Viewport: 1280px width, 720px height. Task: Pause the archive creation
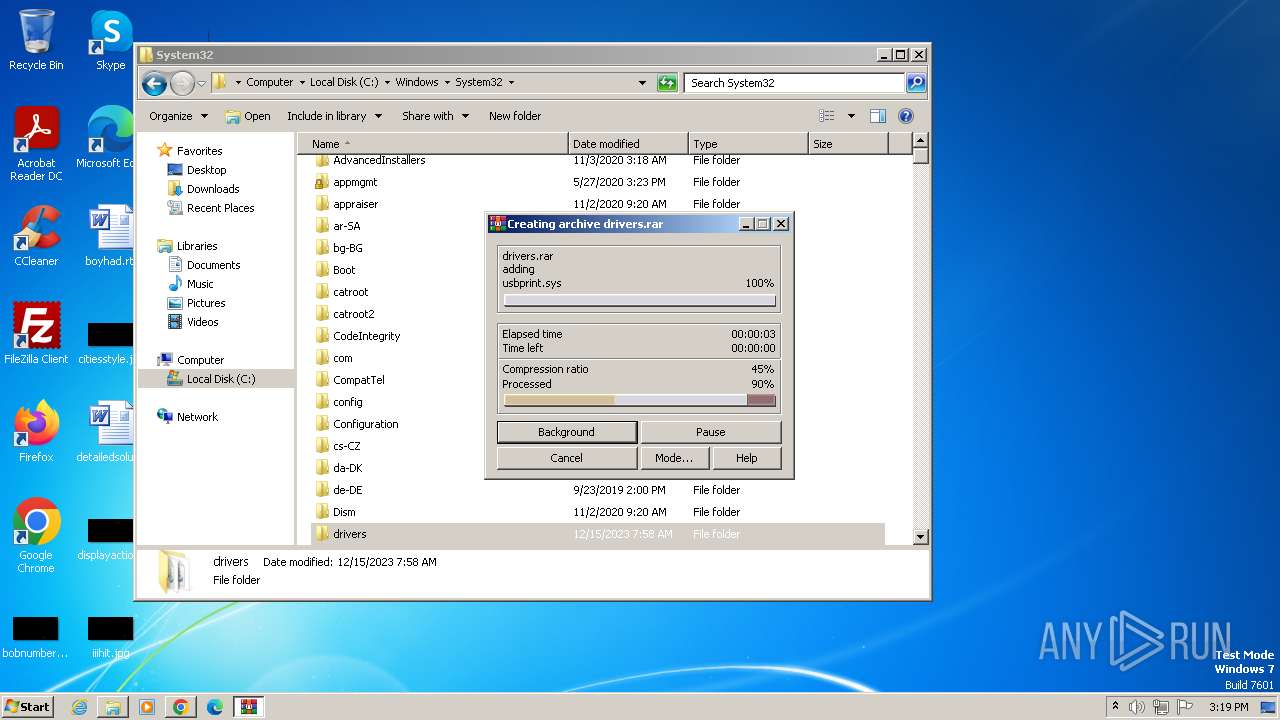click(710, 432)
